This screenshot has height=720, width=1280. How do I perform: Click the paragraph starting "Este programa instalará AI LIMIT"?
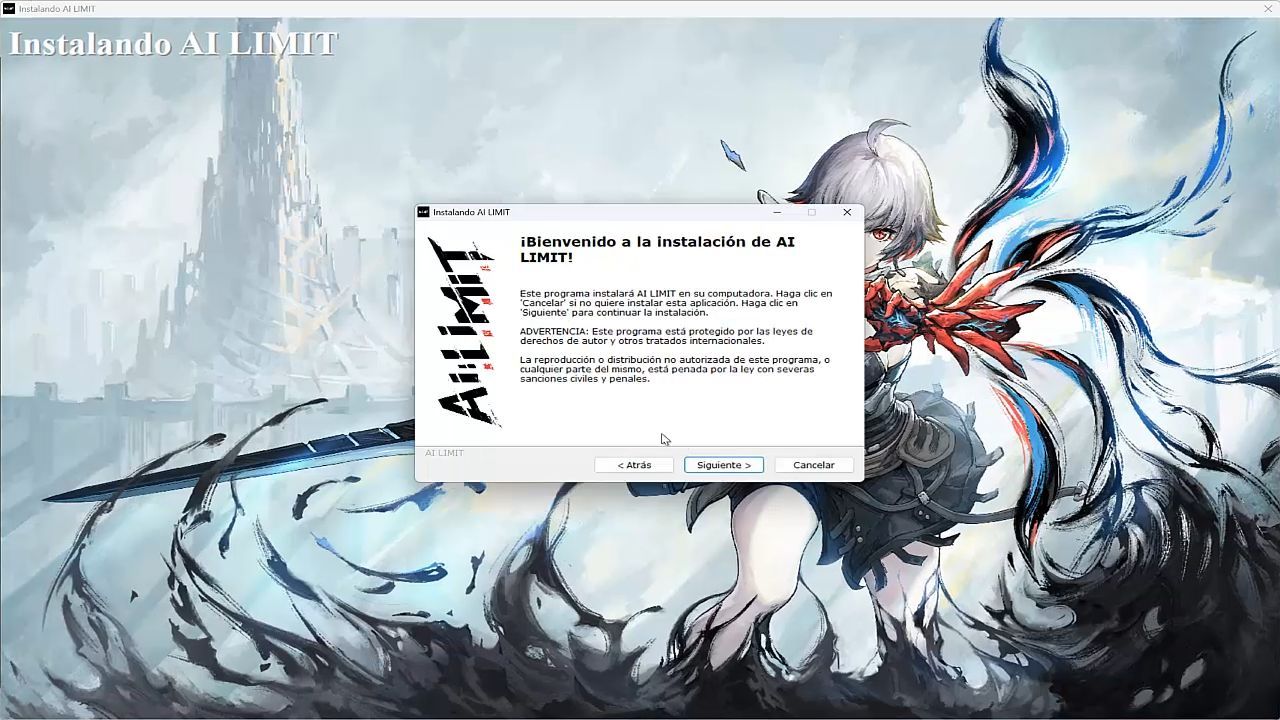(x=676, y=303)
